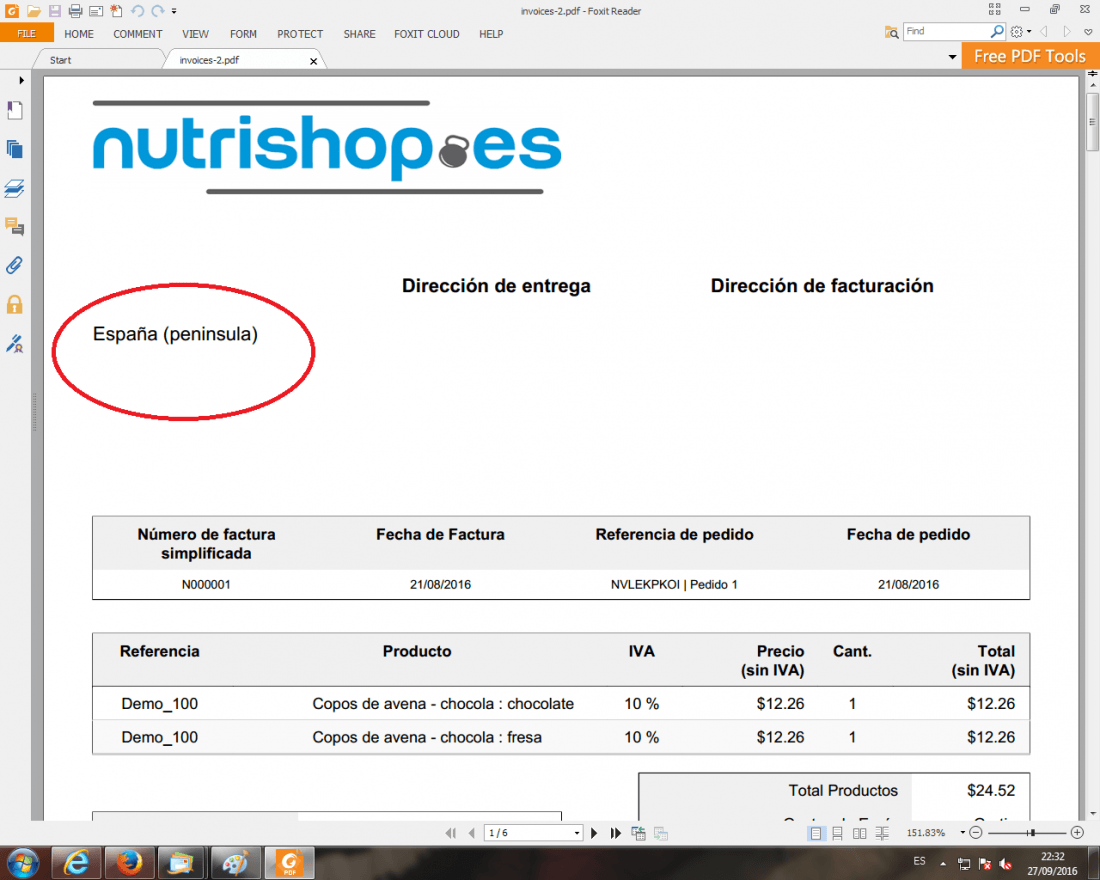Screen dimensions: 1100x880
Task: Select single page view mode
Action: point(815,833)
